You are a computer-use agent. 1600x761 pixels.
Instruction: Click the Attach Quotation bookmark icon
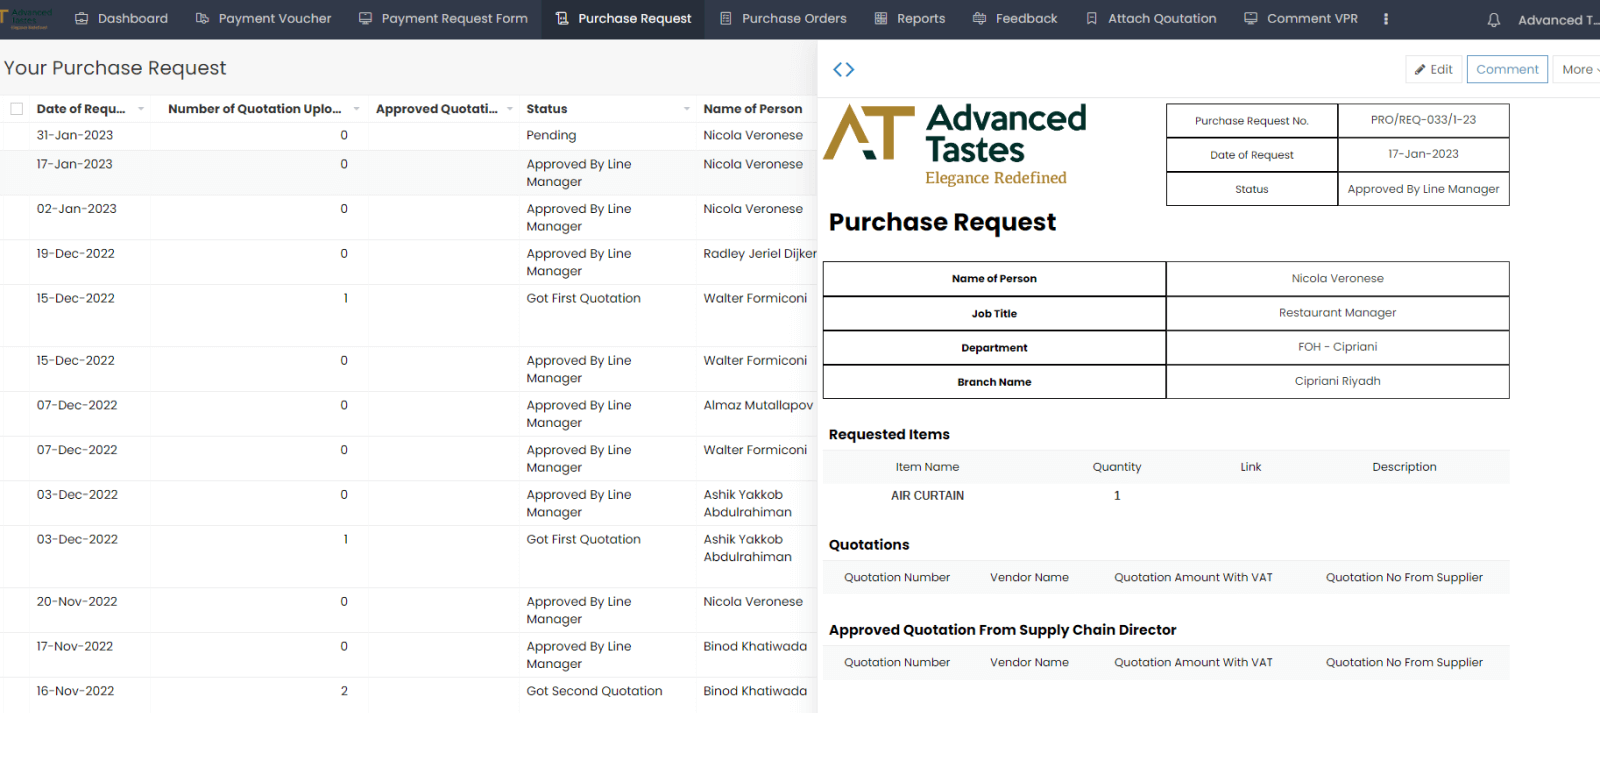click(1091, 19)
